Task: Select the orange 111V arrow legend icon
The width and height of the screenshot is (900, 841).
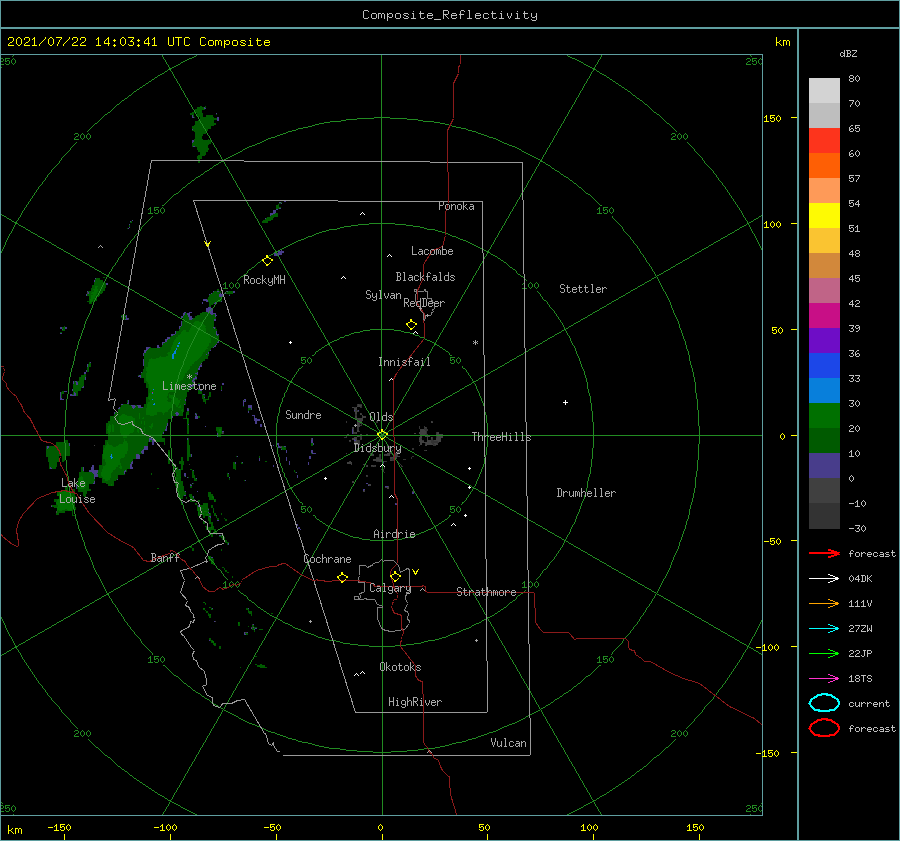Action: tap(824, 603)
